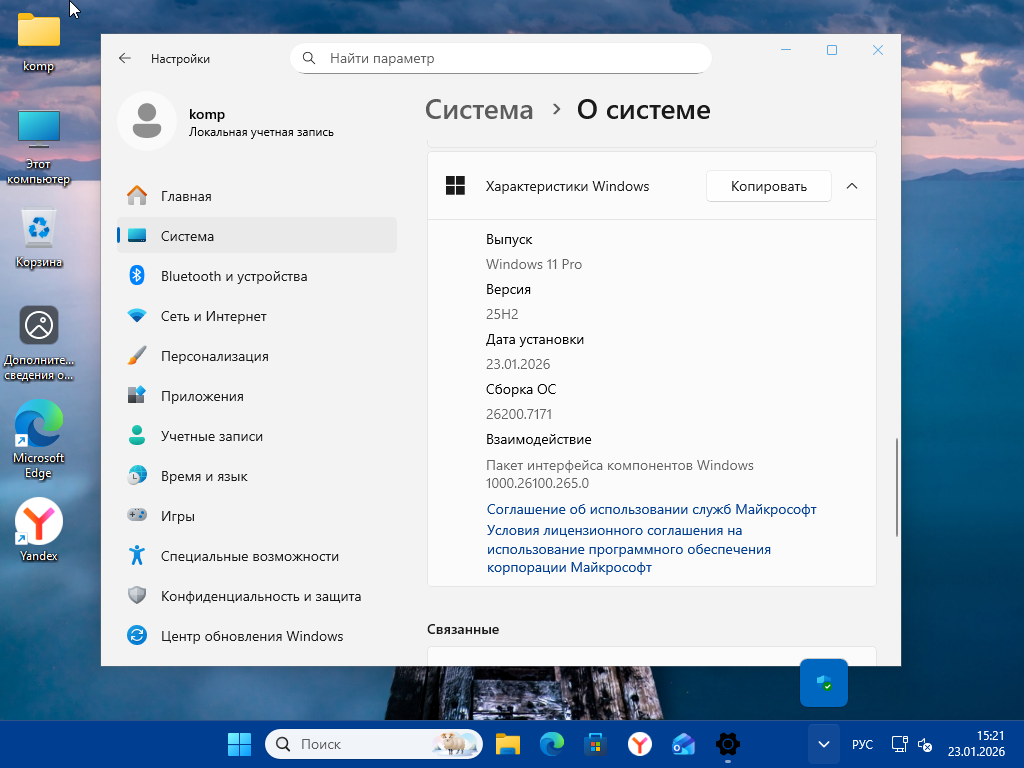Click the vertical scrollbar in Settings
Screen dimensions: 1024x768
coord(897,490)
